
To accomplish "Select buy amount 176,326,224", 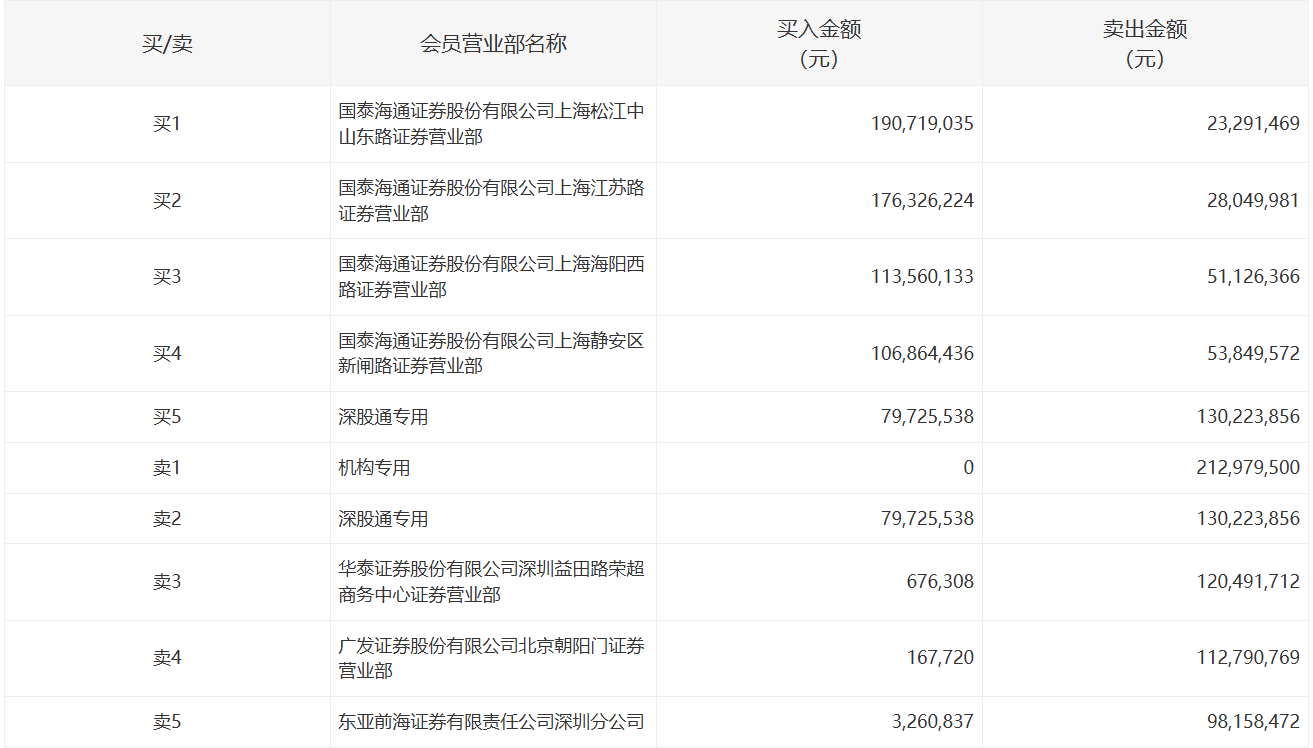I will pos(922,201).
